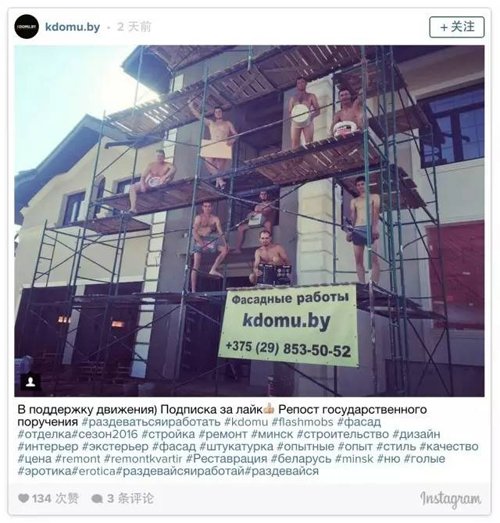Open hashtag #беларусь
The image size is (500, 523).
click(301, 459)
